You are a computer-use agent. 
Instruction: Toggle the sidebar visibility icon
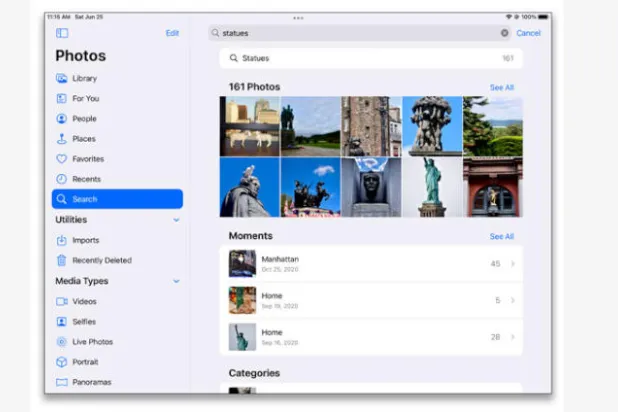(x=62, y=33)
